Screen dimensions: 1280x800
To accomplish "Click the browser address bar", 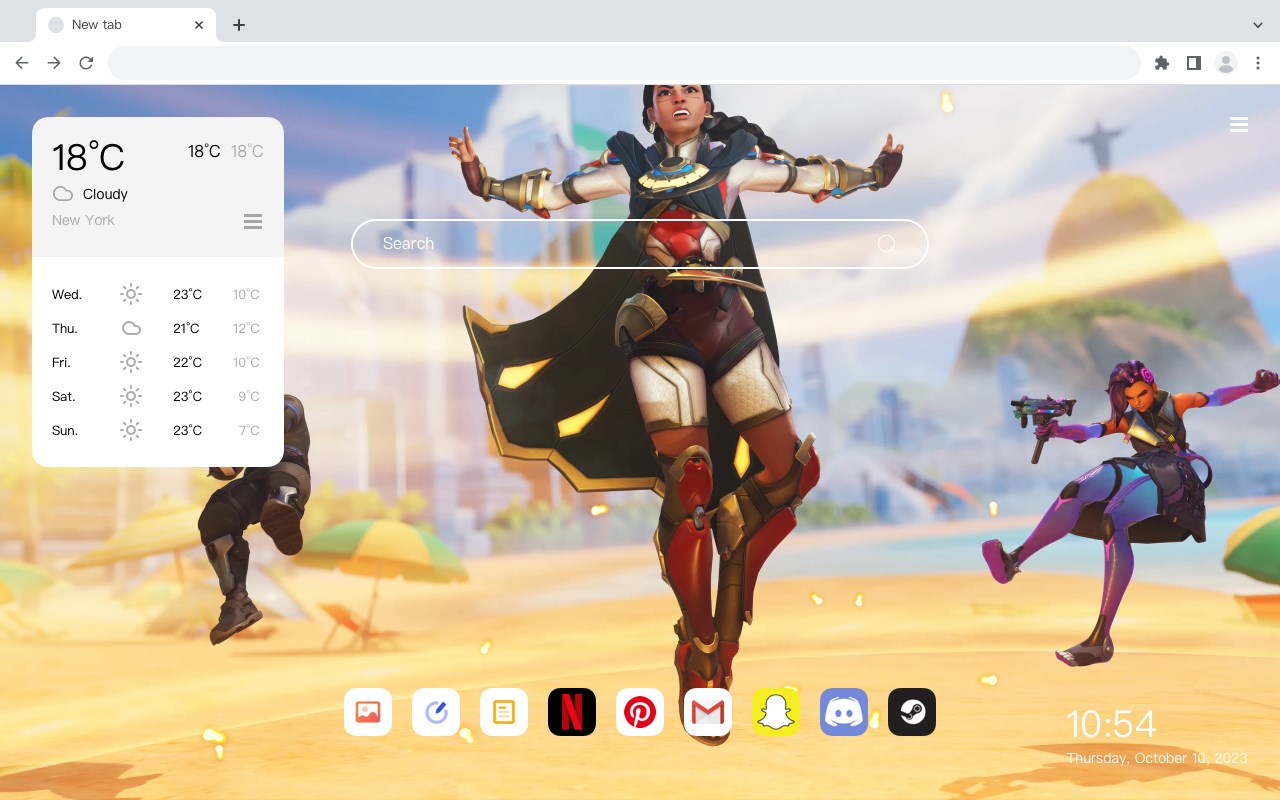I will click(x=624, y=63).
